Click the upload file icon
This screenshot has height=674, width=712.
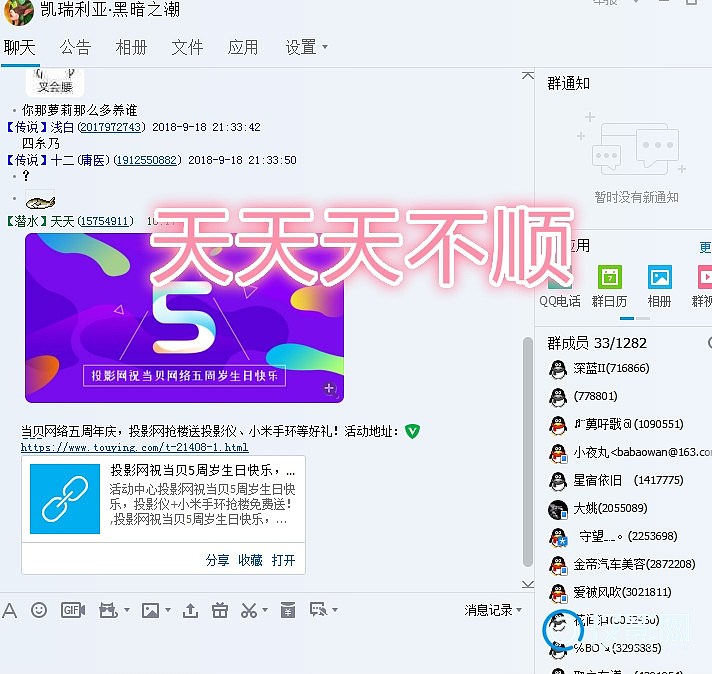190,610
